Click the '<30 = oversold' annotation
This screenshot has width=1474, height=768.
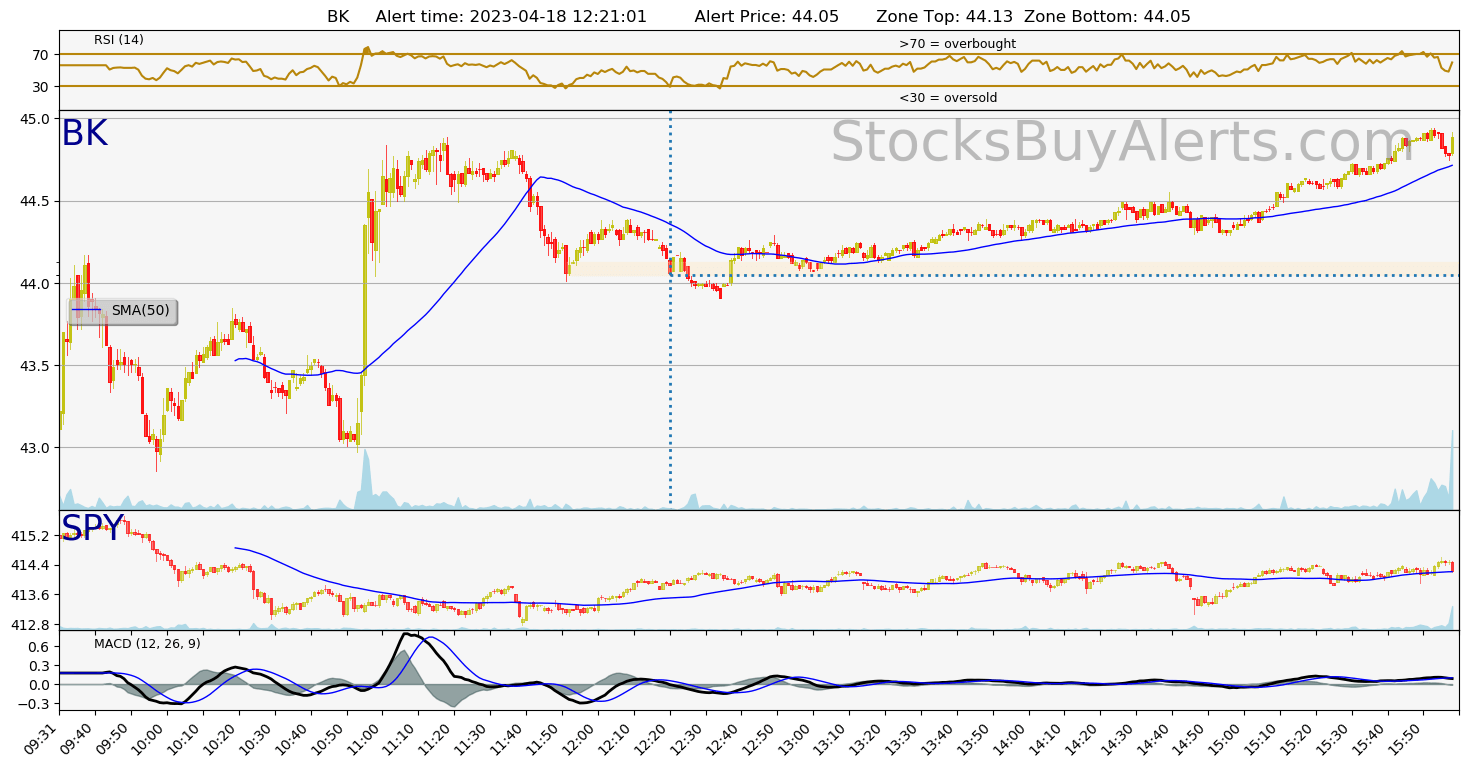pyautogui.click(x=948, y=98)
